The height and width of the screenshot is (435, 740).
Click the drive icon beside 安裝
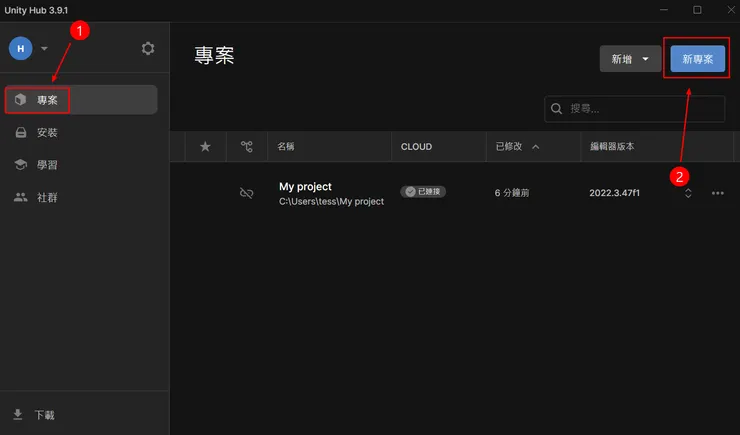[x=21, y=133]
